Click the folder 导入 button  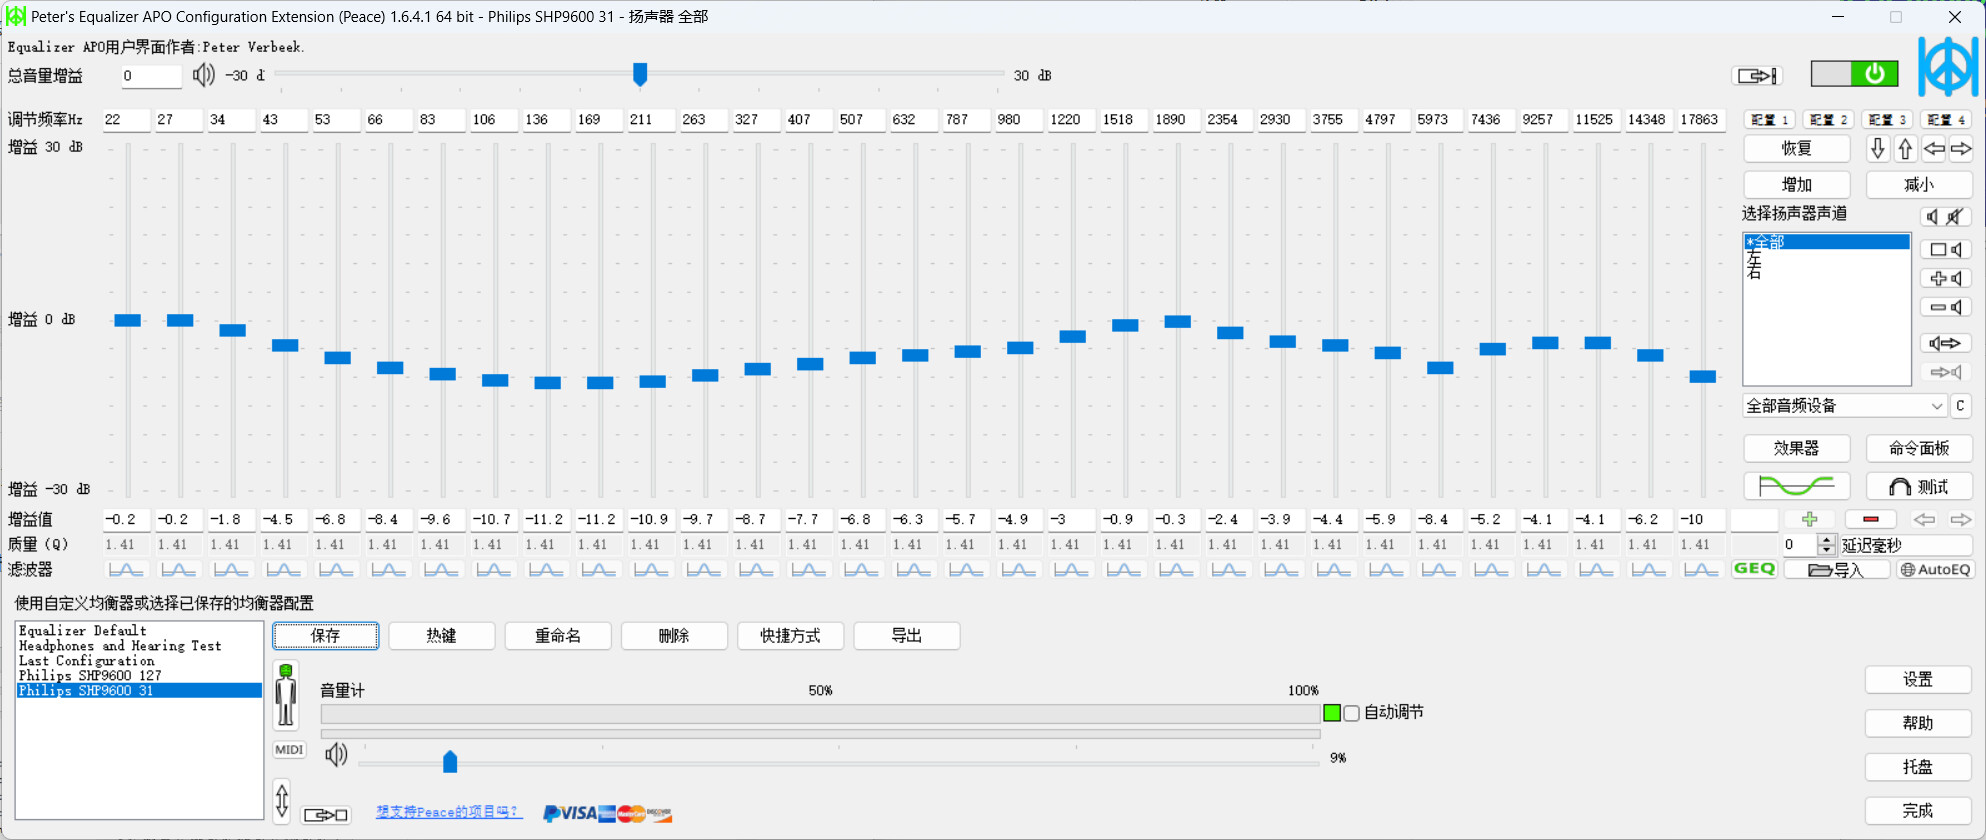tap(1837, 570)
